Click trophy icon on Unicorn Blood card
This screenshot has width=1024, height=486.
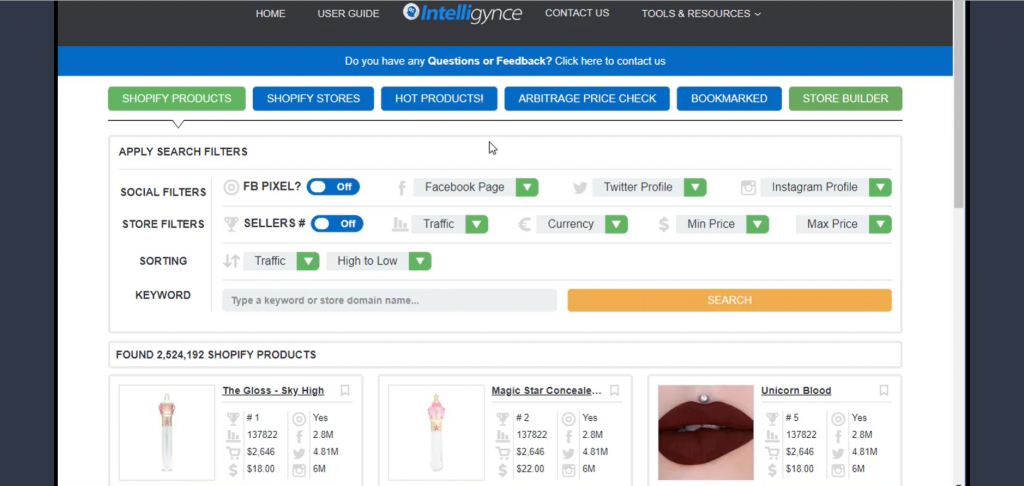coord(772,418)
